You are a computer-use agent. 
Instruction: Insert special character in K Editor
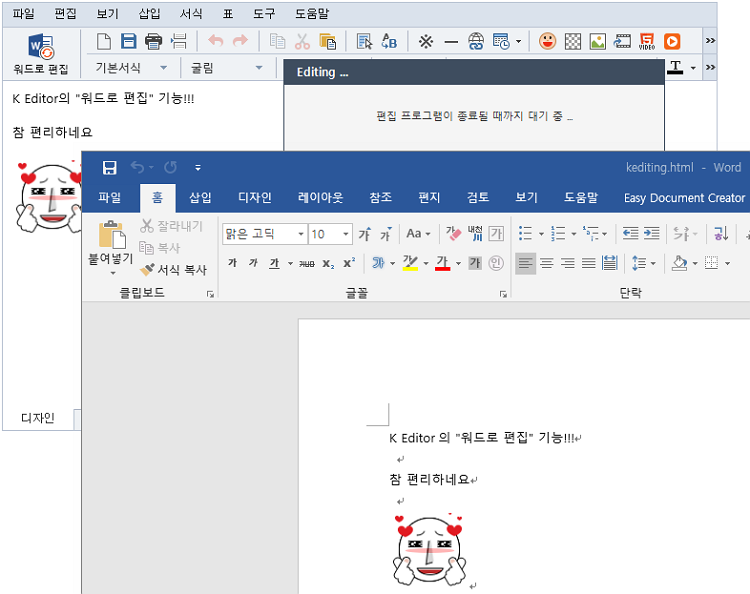426,41
